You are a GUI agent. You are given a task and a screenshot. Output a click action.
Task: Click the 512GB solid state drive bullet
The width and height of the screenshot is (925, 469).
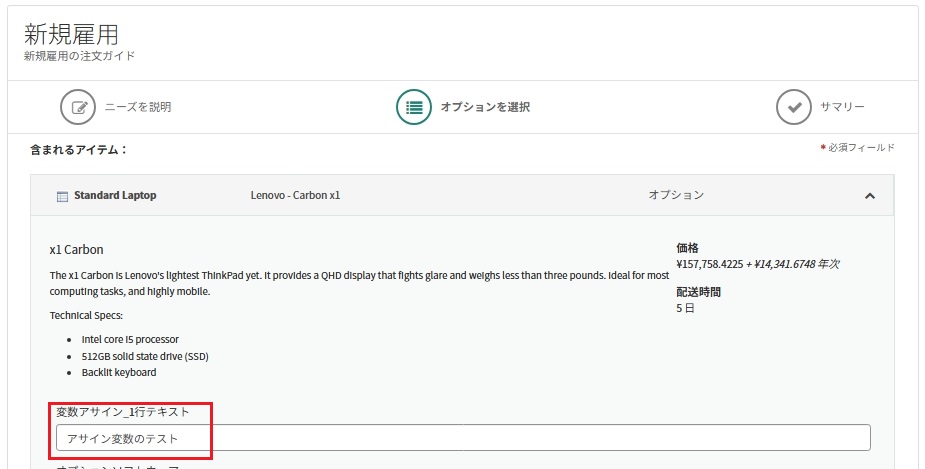tap(145, 356)
